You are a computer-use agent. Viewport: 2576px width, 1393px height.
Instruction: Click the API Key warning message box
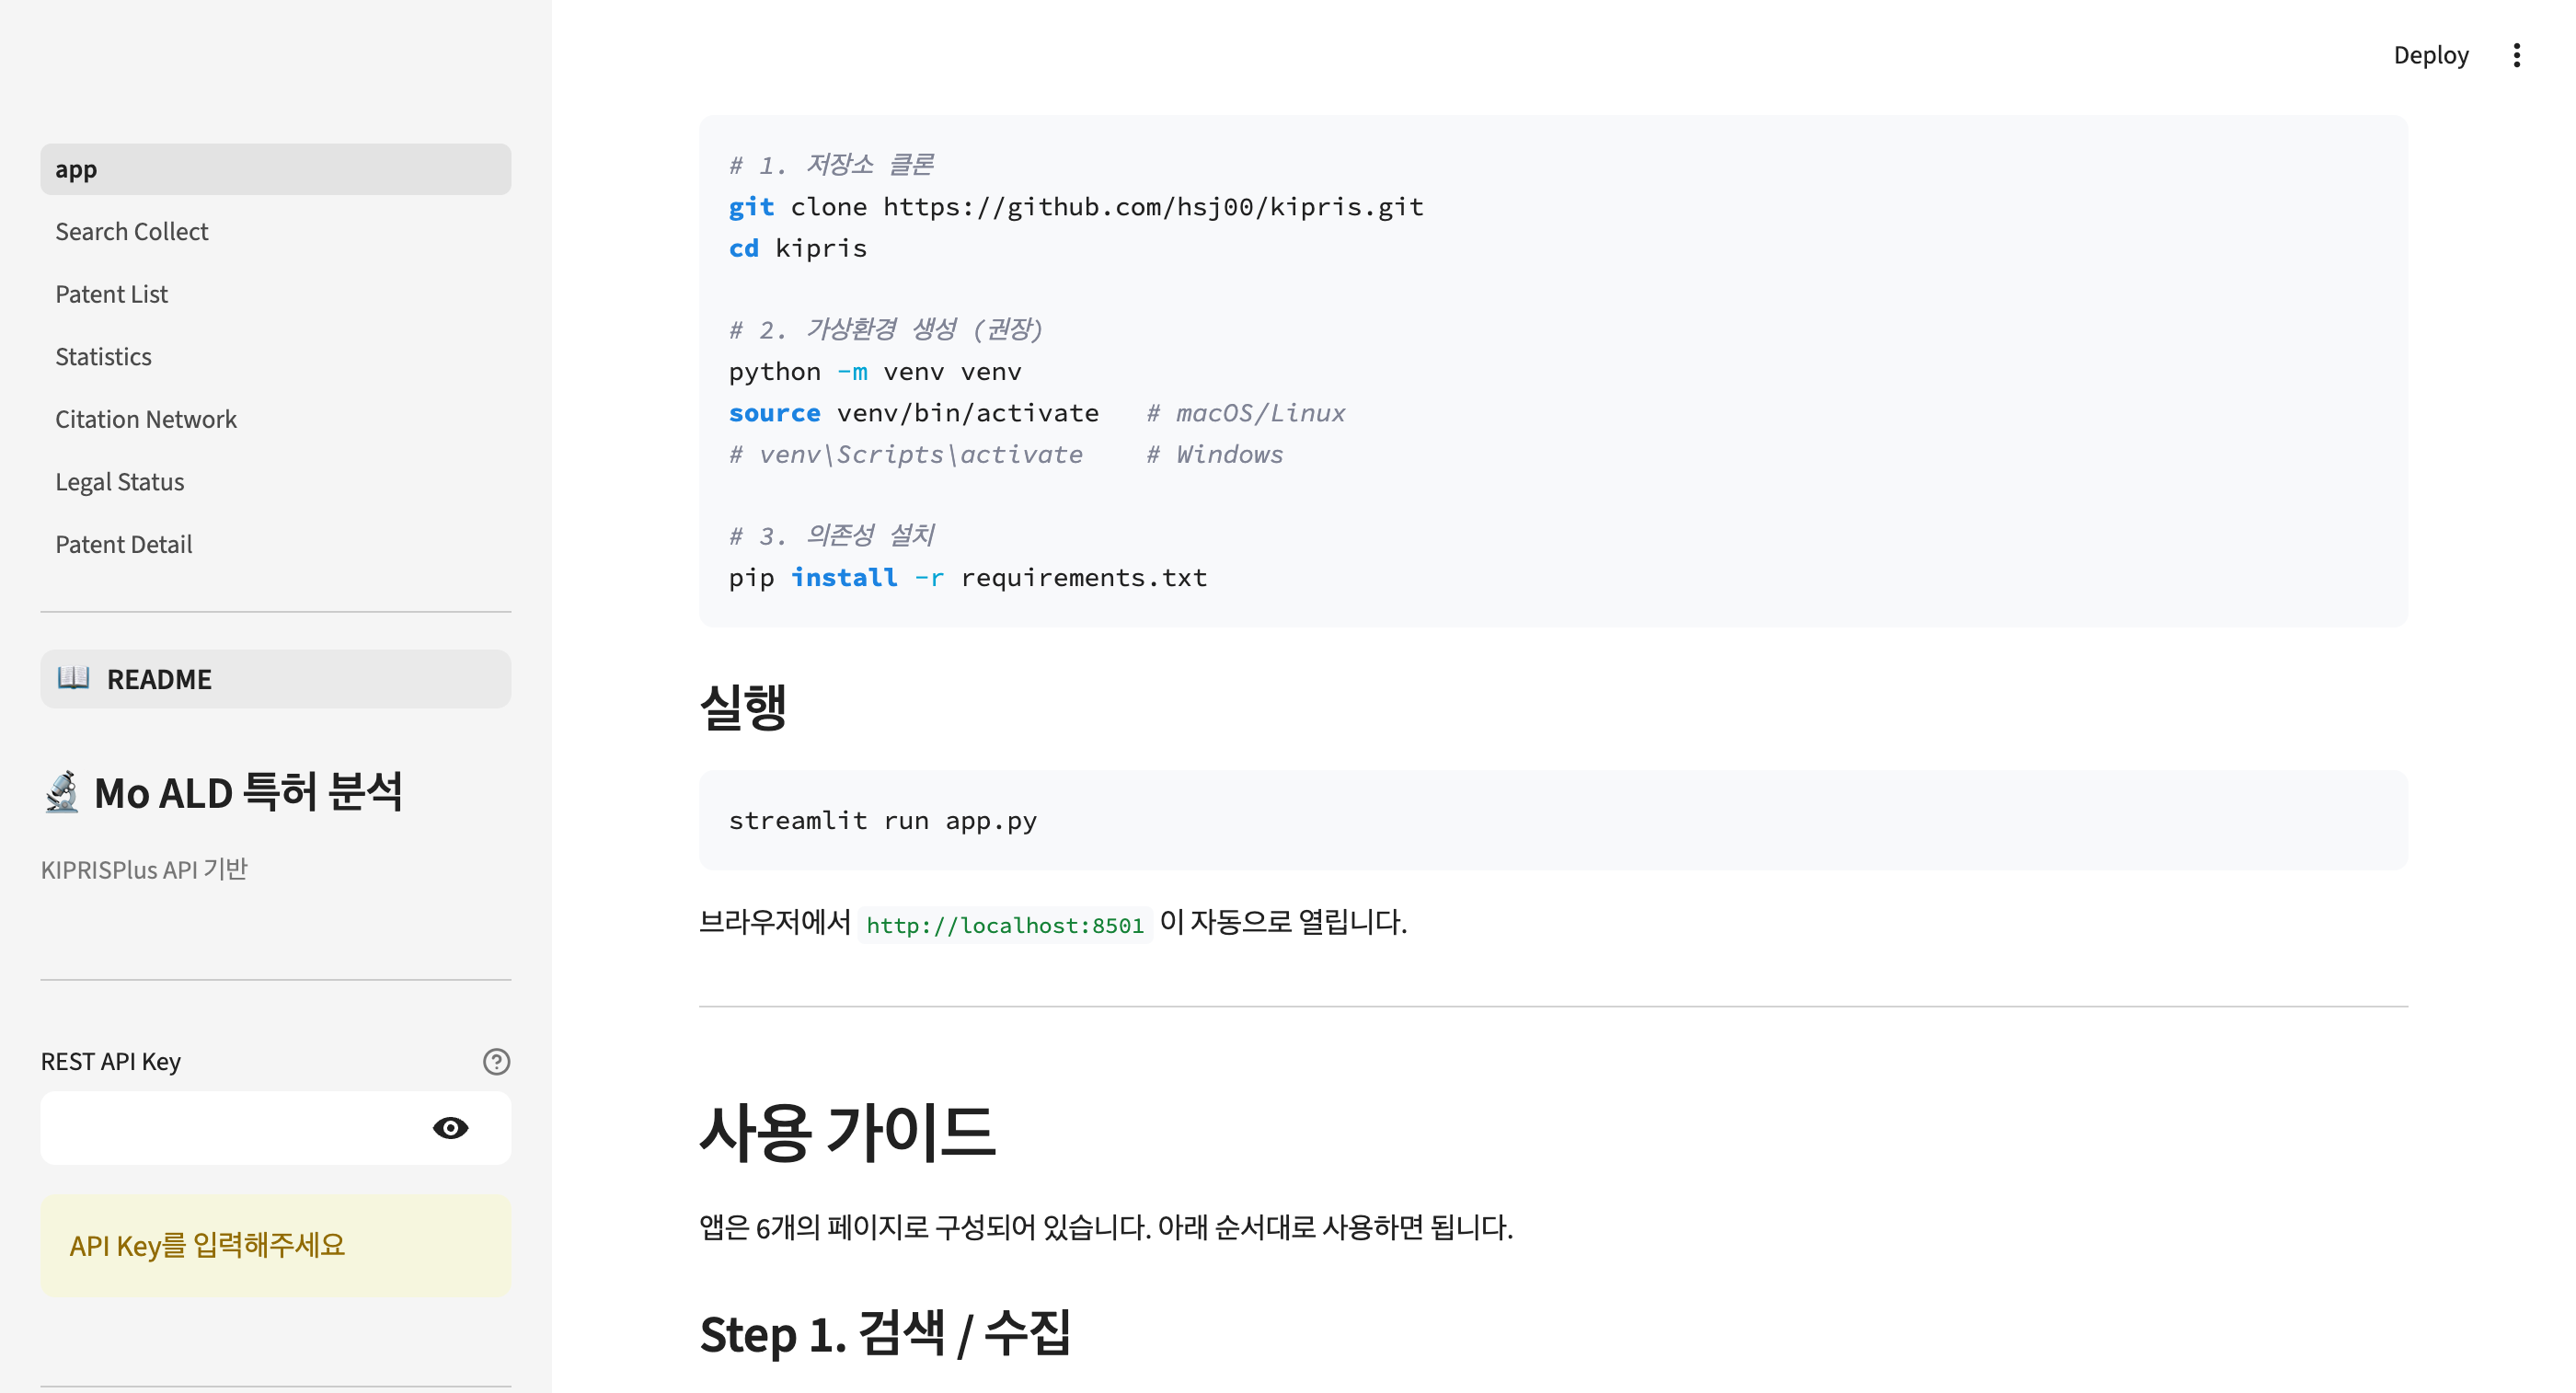(x=275, y=1245)
